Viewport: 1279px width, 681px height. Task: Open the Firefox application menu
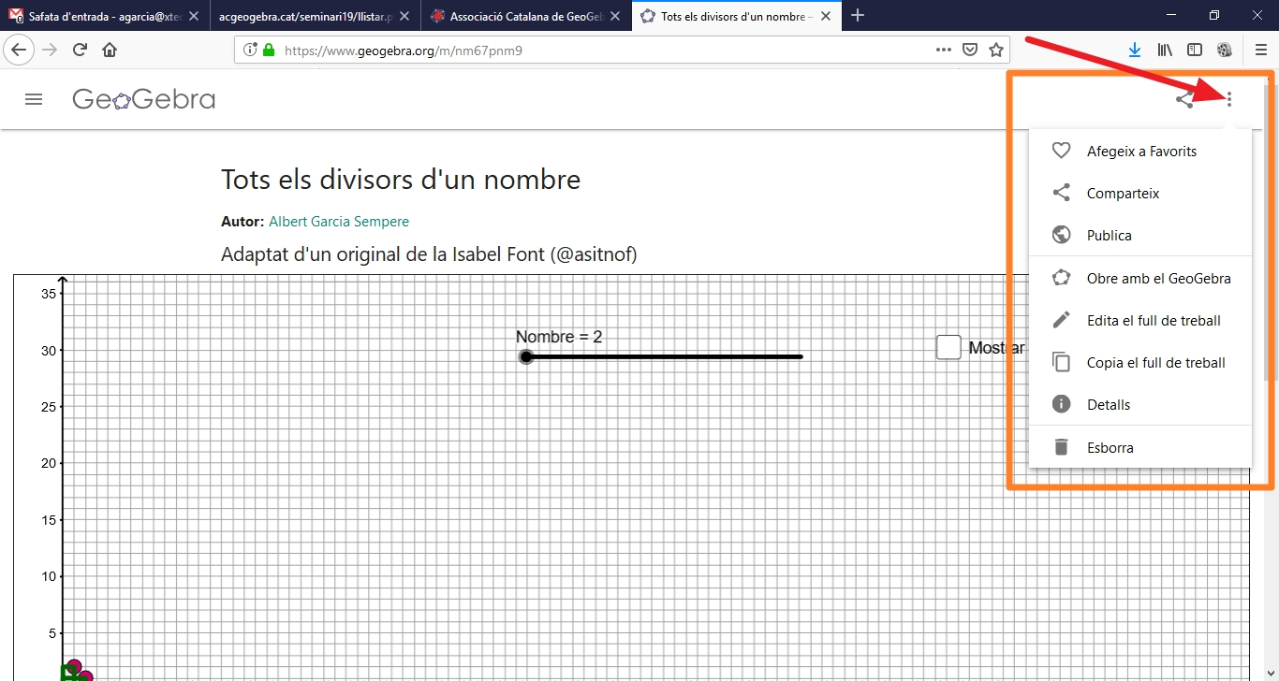(1261, 49)
